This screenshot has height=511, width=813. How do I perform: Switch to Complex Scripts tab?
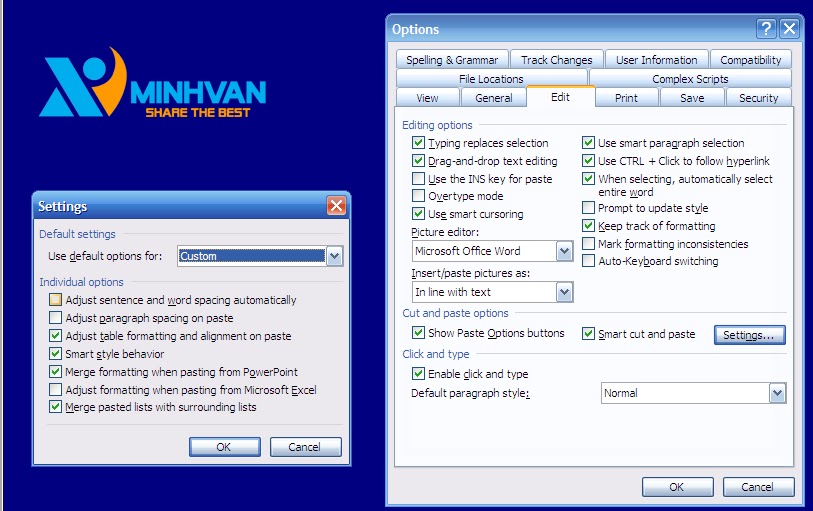pyautogui.click(x=690, y=79)
